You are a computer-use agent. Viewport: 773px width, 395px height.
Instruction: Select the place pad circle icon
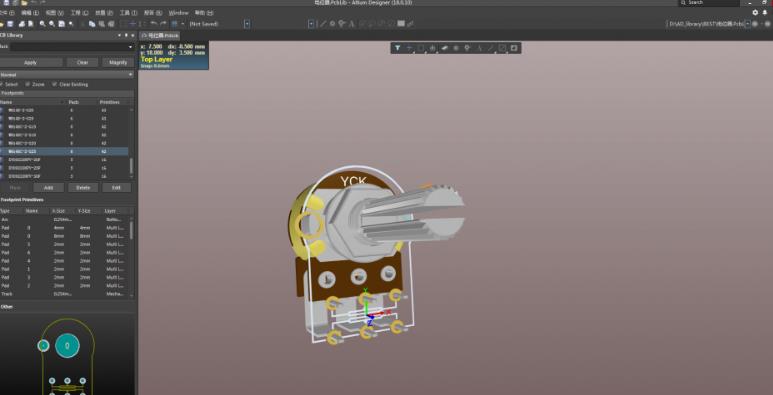coord(456,48)
